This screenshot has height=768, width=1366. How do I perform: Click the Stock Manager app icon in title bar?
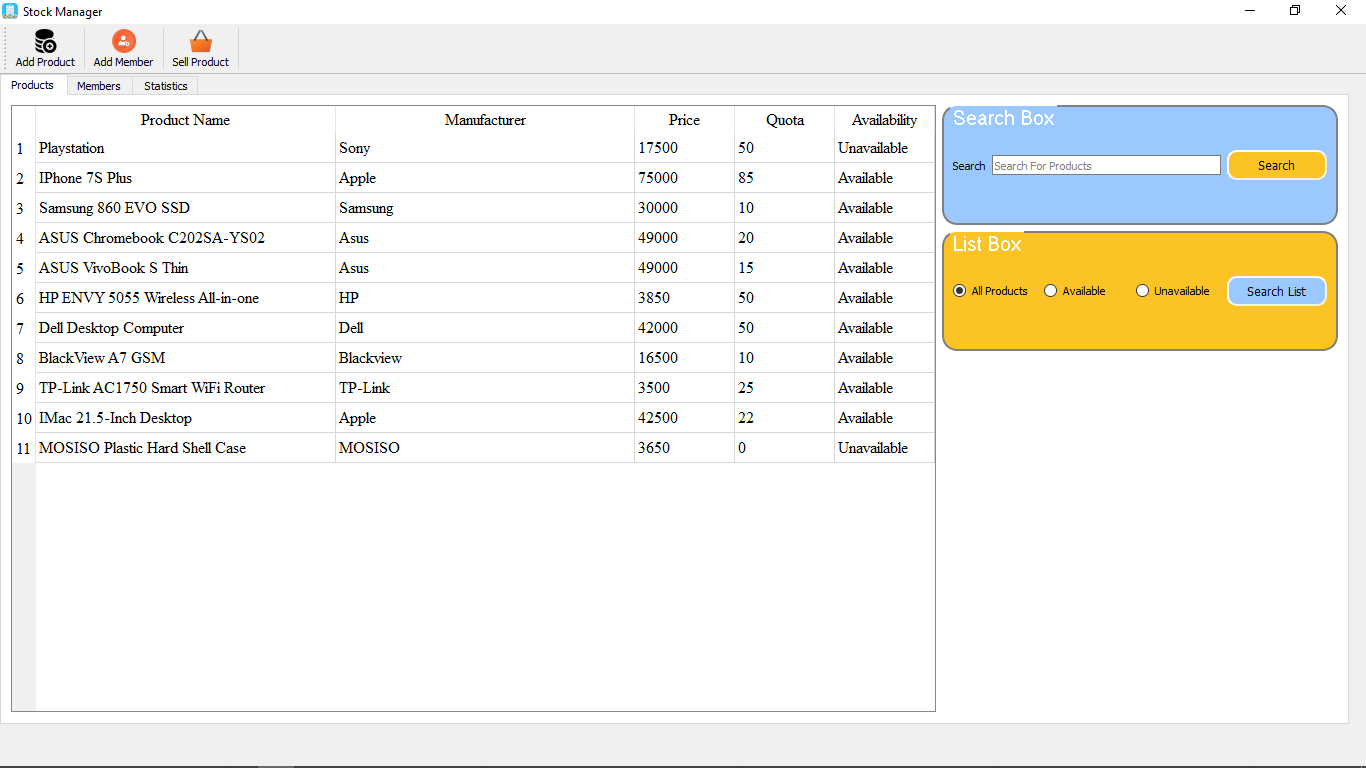pos(10,11)
